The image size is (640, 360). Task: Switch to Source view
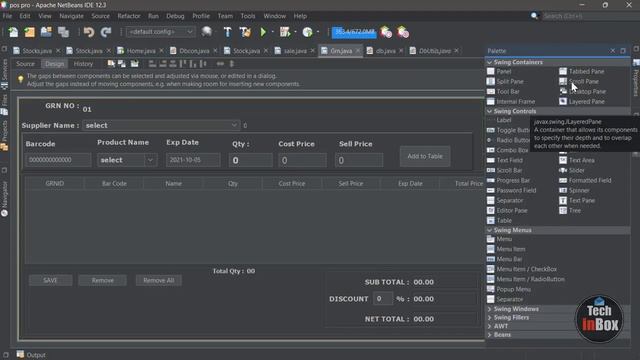tap(25, 64)
